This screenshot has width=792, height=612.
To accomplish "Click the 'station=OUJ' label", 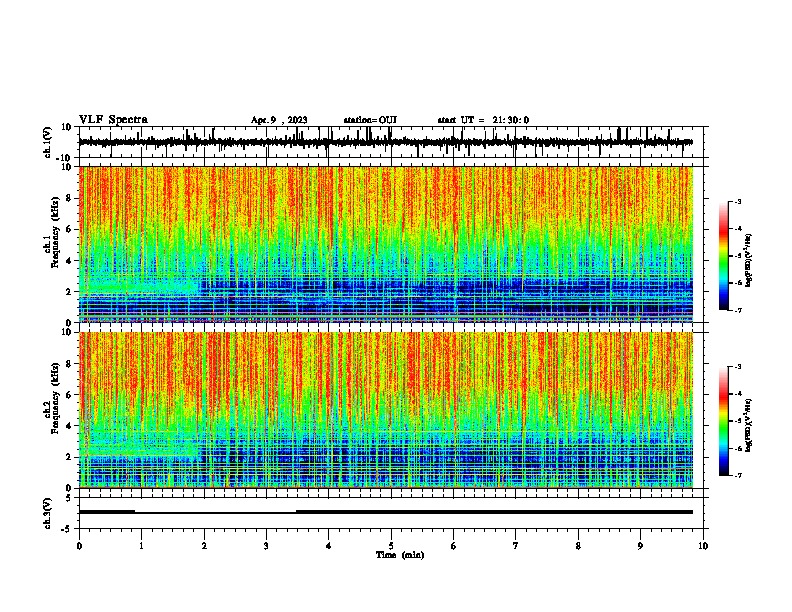I will tap(370, 120).
